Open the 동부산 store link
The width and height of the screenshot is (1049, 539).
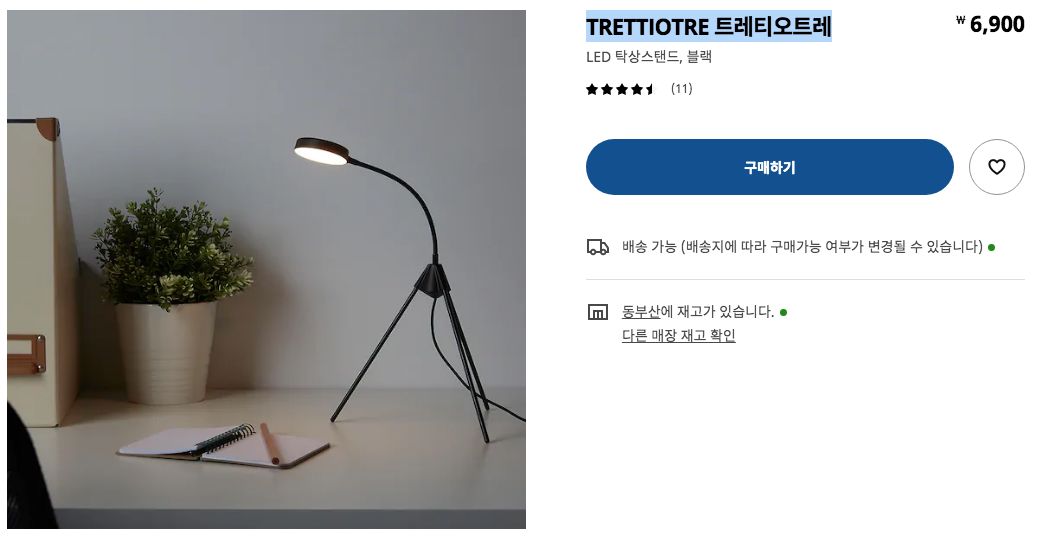click(641, 312)
